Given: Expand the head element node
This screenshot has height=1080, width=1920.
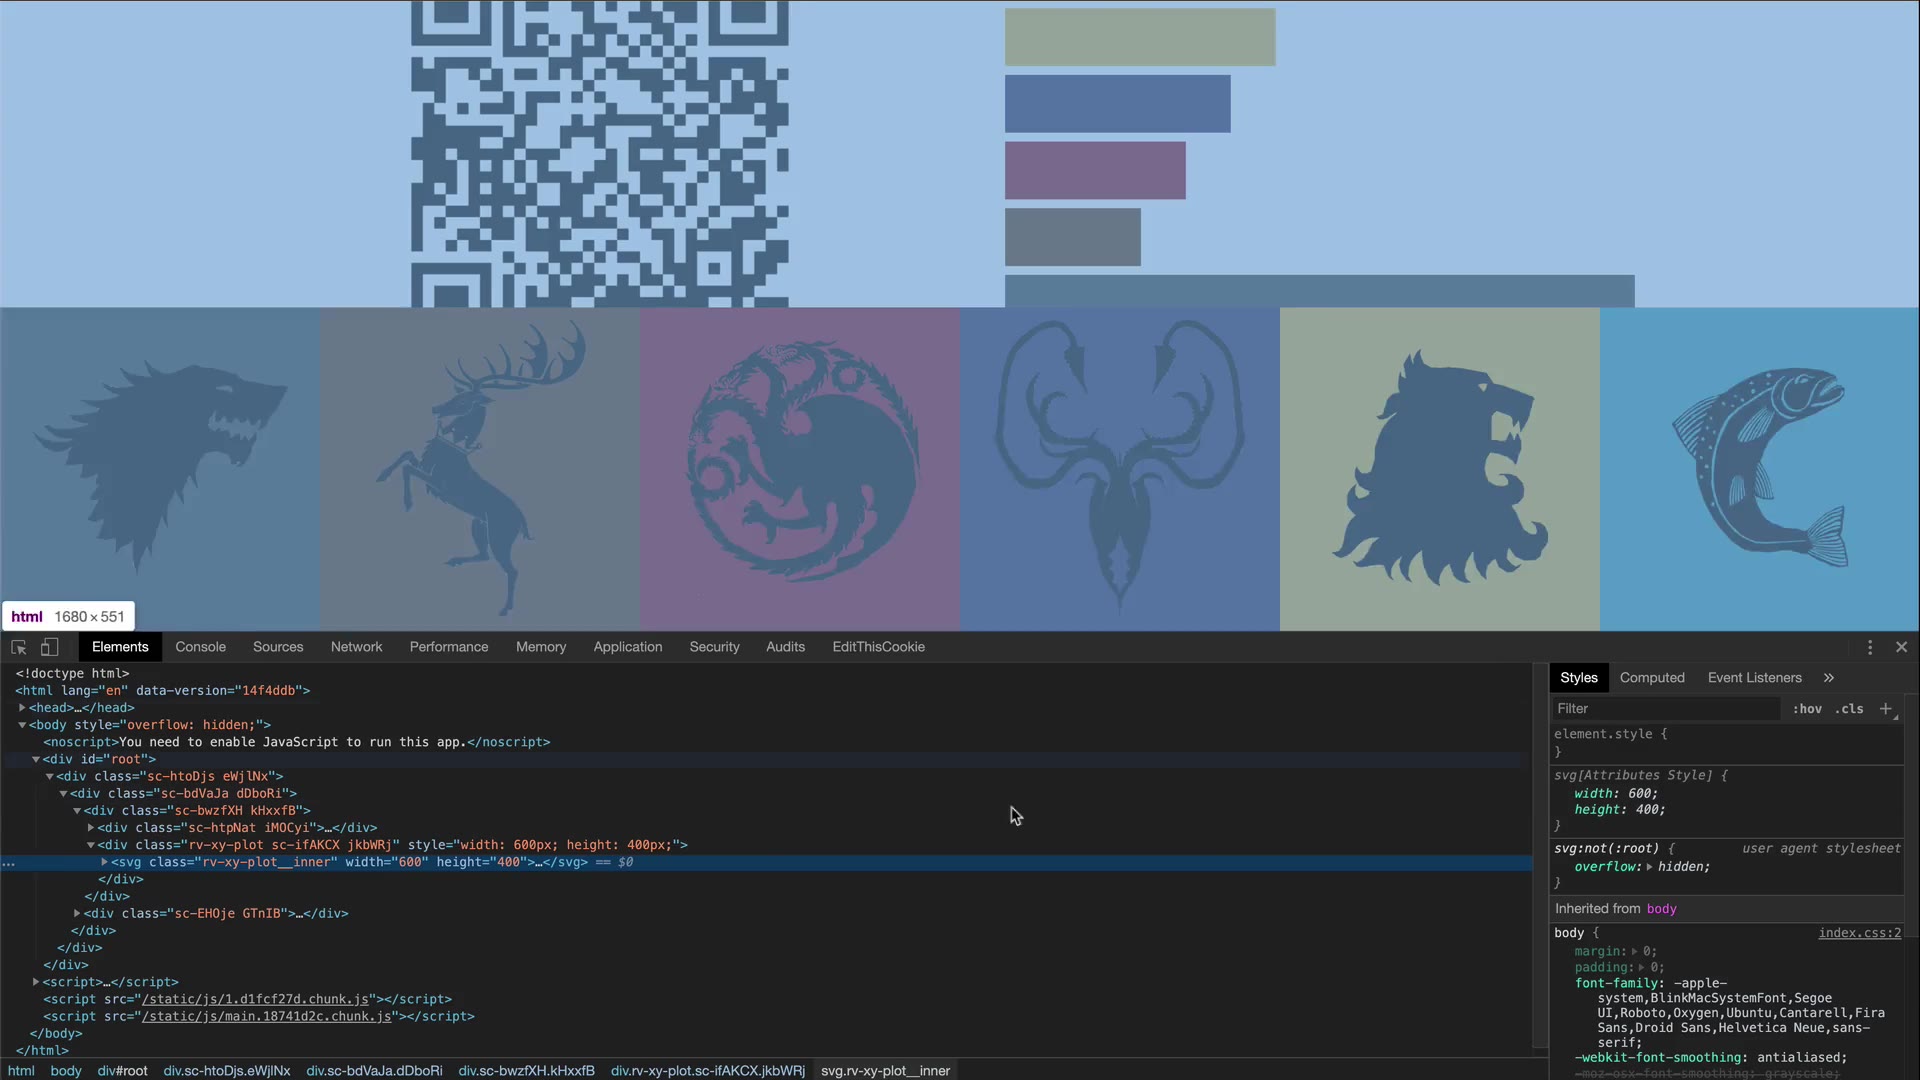Looking at the screenshot, I should [22, 707].
